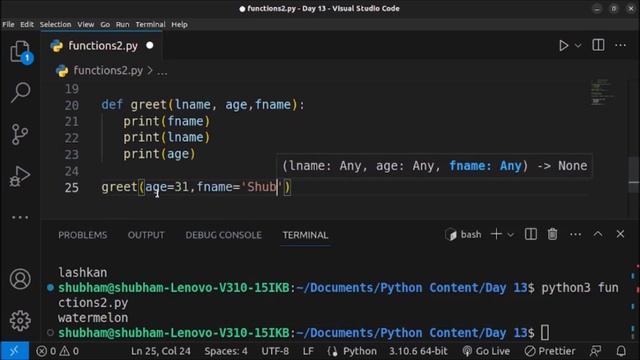This screenshot has width=640, height=360.
Task: Open the Terminal menu
Action: click(151, 24)
